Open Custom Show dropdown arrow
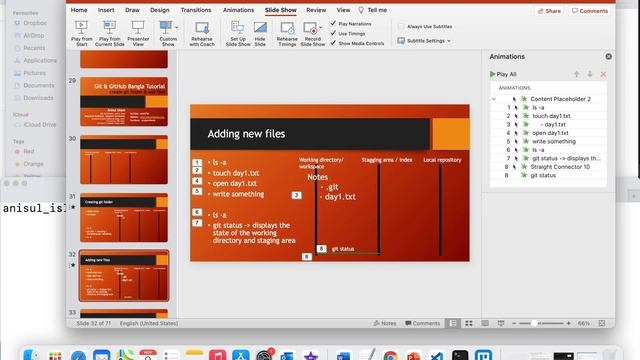 coord(177,27)
